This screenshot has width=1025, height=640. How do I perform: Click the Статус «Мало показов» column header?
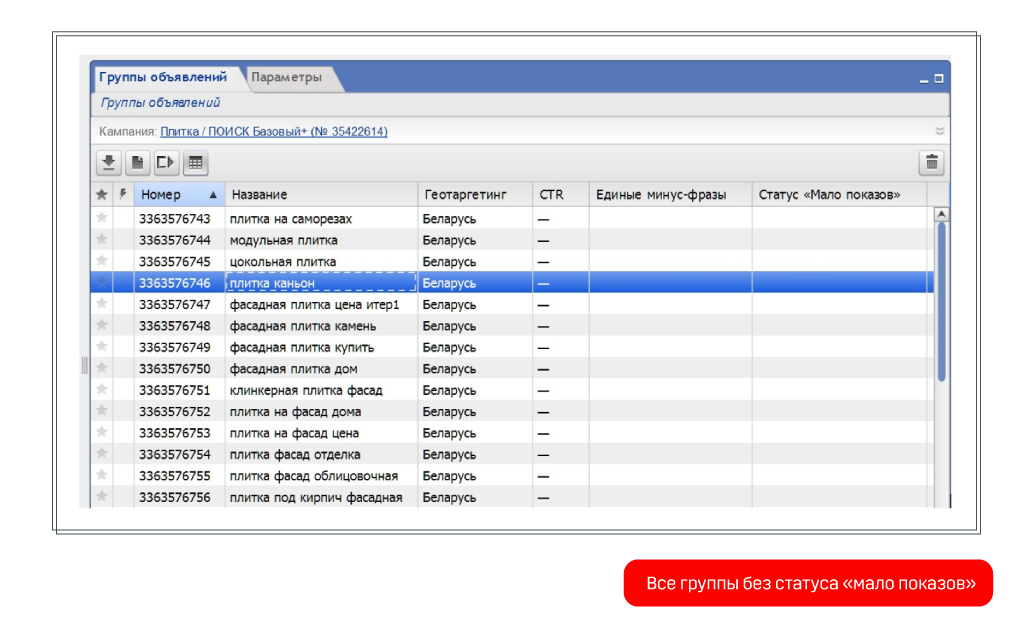pyautogui.click(x=838, y=195)
